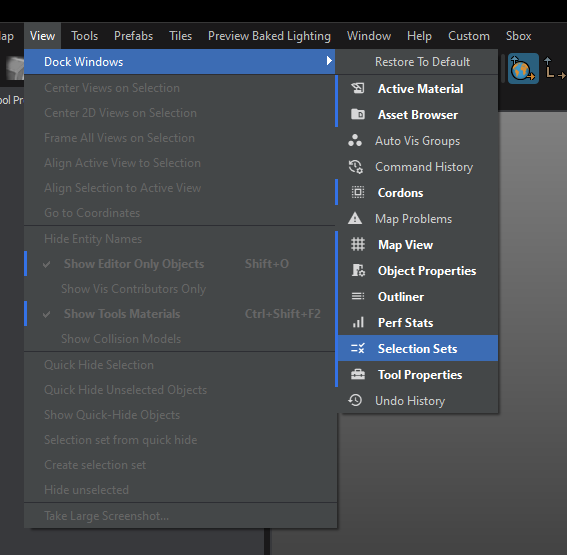This screenshot has width=567, height=555.
Task: Toggle Outliner dock window
Action: [x=417, y=297]
